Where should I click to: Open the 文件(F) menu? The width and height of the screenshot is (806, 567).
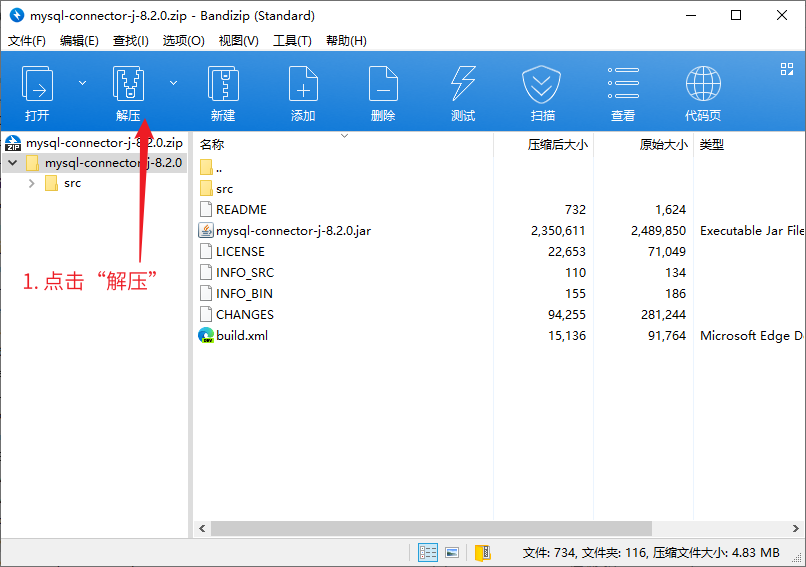coord(27,41)
